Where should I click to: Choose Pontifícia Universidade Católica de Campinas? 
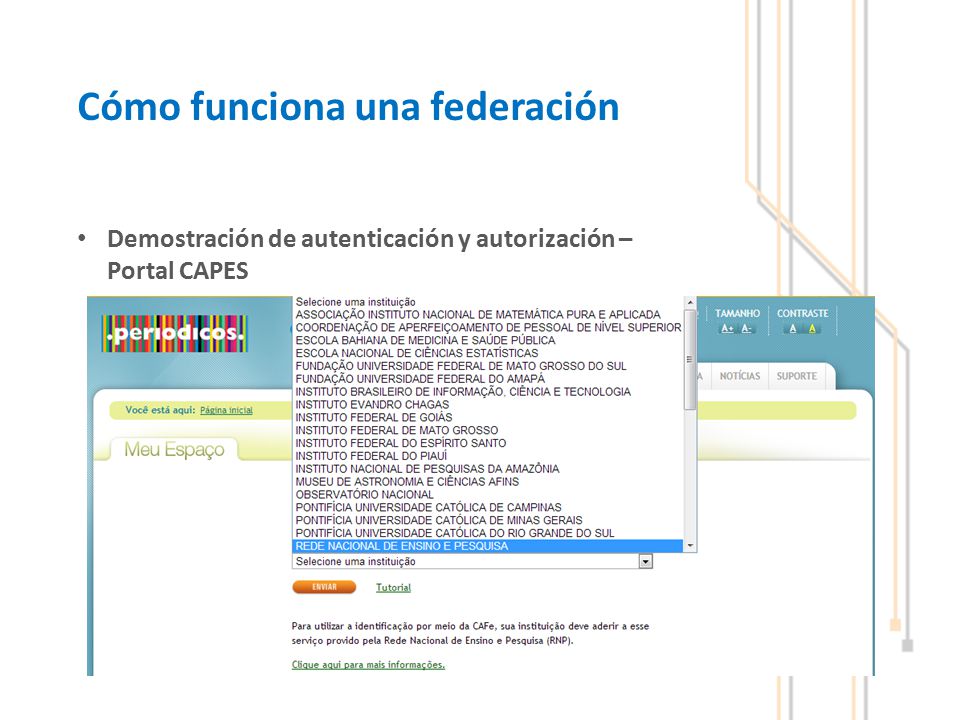(487, 508)
